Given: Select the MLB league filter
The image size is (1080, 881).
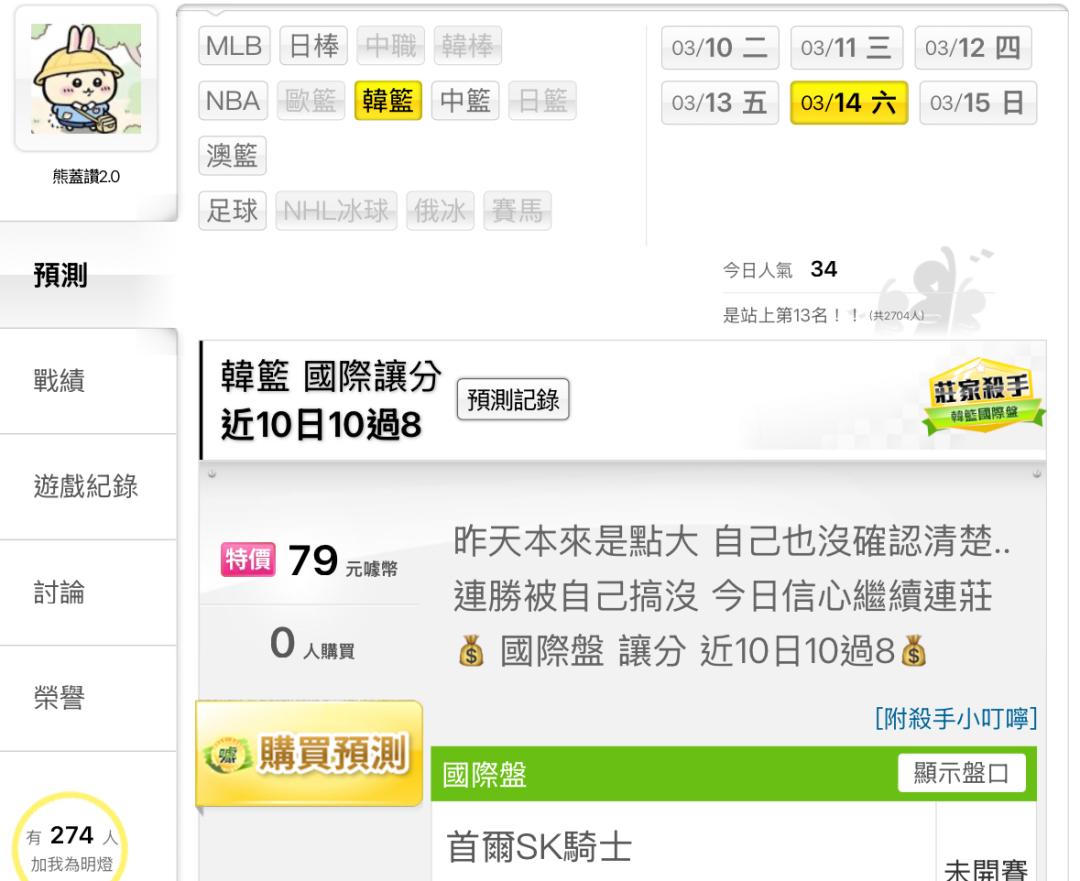Looking at the screenshot, I should (234, 45).
